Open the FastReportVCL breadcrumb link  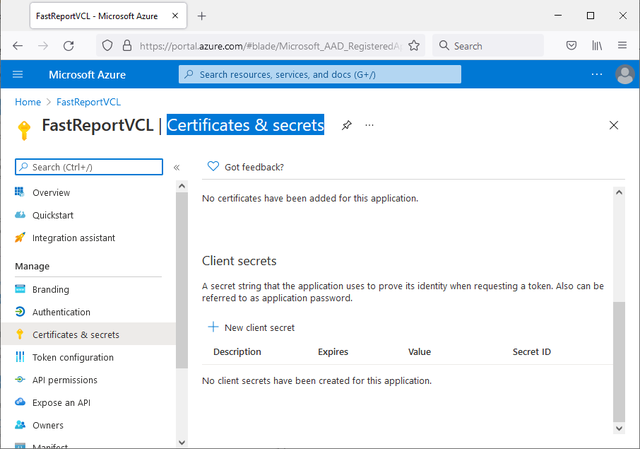tap(89, 102)
